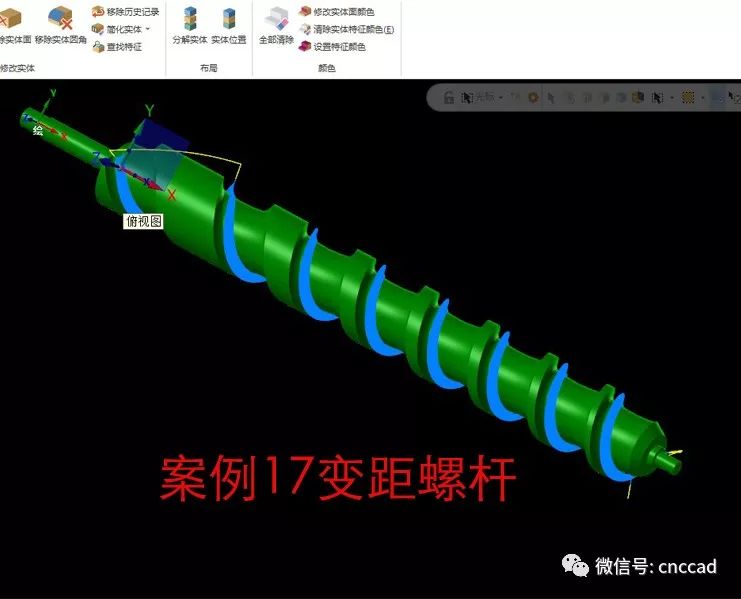Click the 光标 AutoCursor button
The width and height of the screenshot is (741, 599).
[x=478, y=98]
